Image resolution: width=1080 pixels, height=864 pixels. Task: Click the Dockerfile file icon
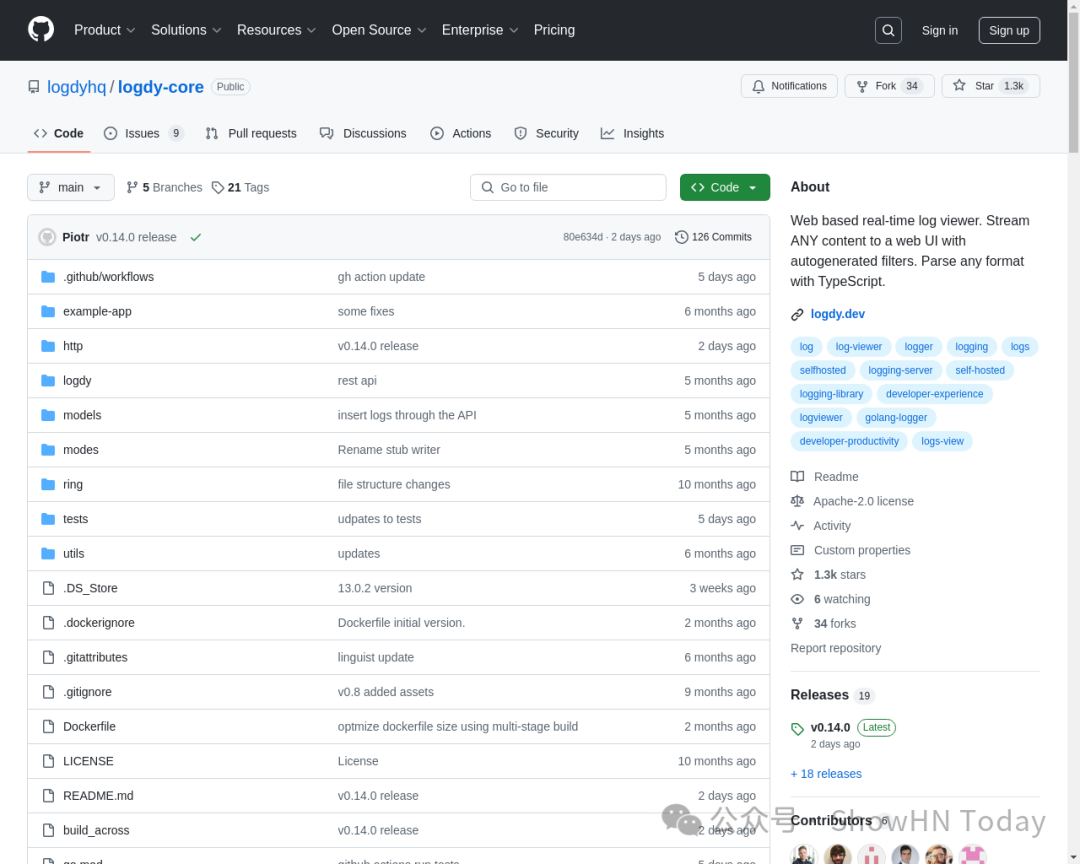tap(48, 726)
